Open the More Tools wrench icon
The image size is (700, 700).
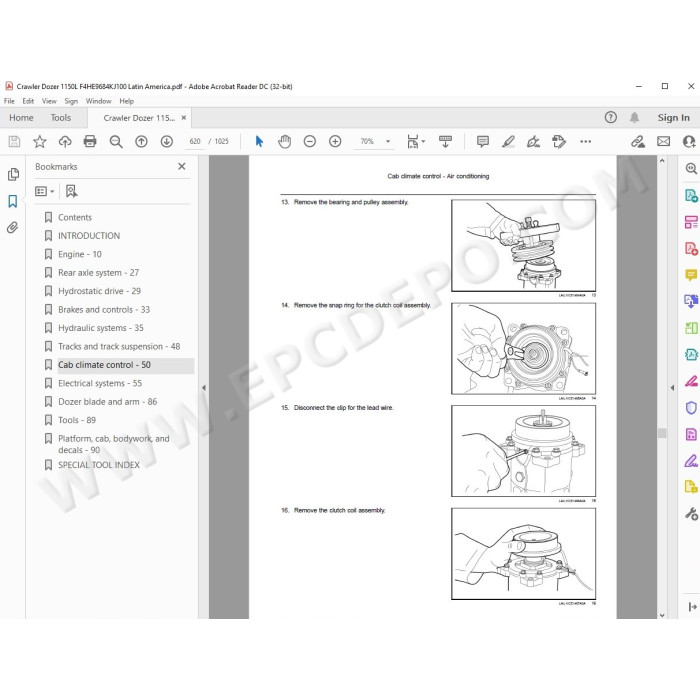point(691,514)
